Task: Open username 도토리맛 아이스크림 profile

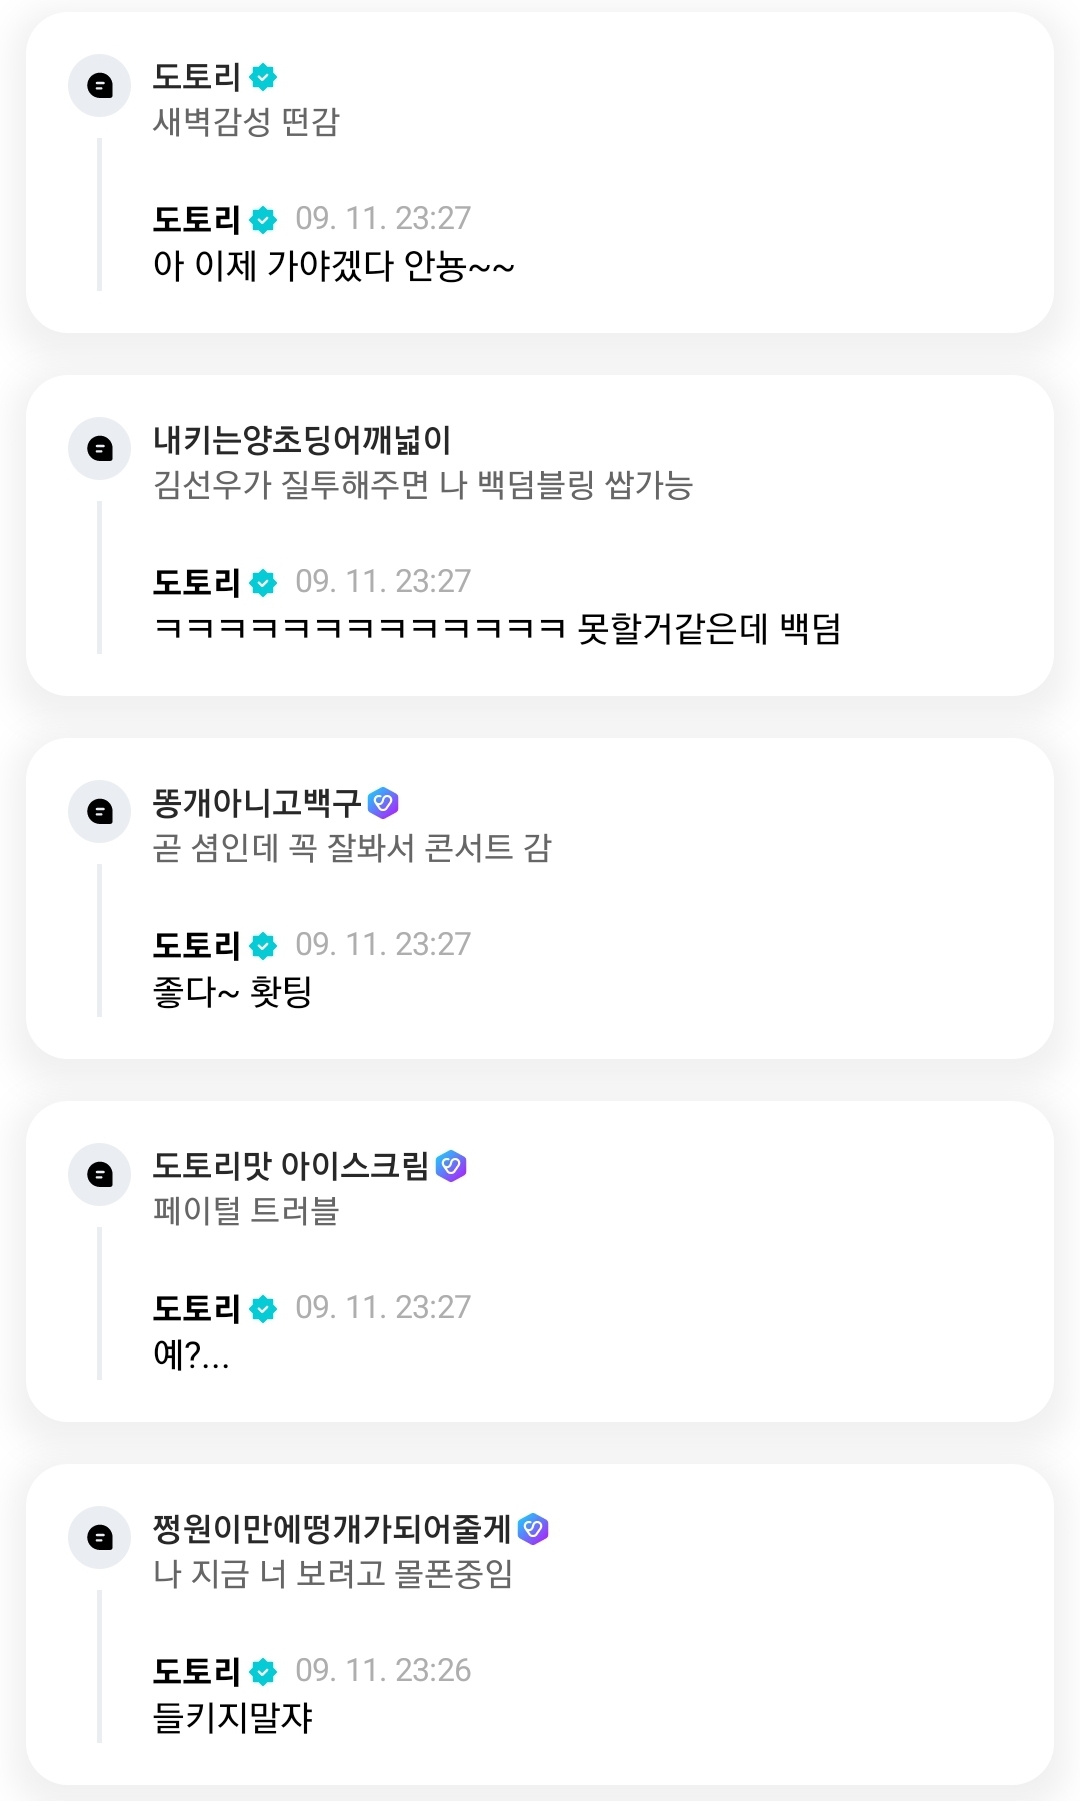Action: [290, 1165]
